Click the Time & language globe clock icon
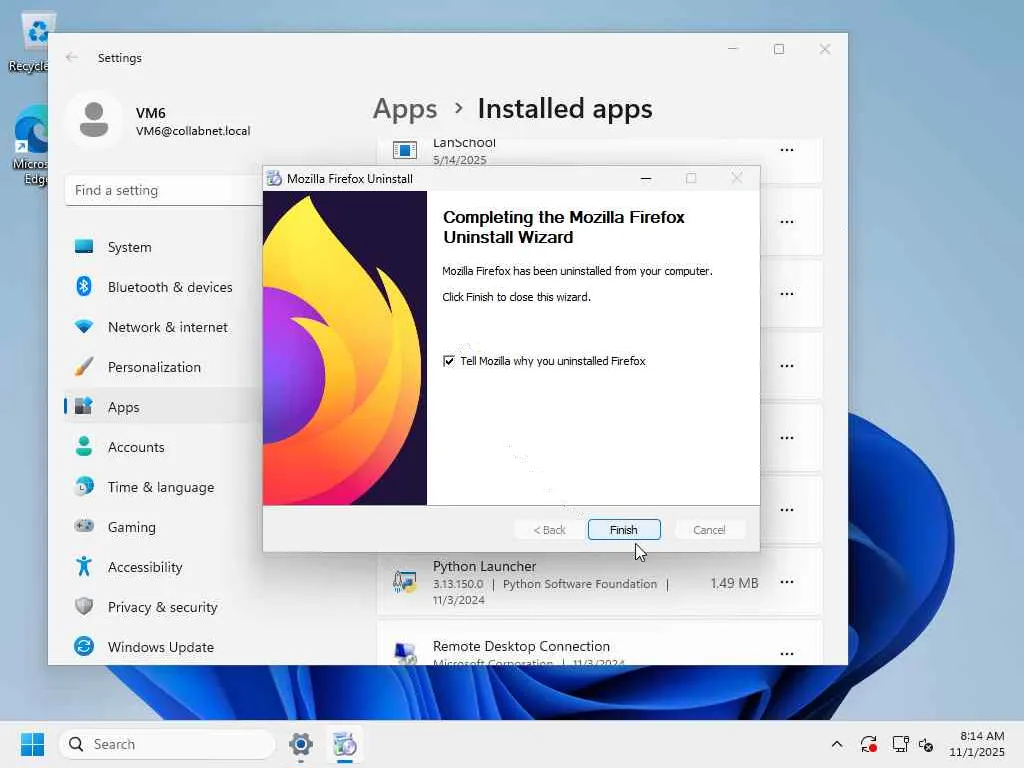Viewport: 1024px width, 768px height. tap(84, 486)
